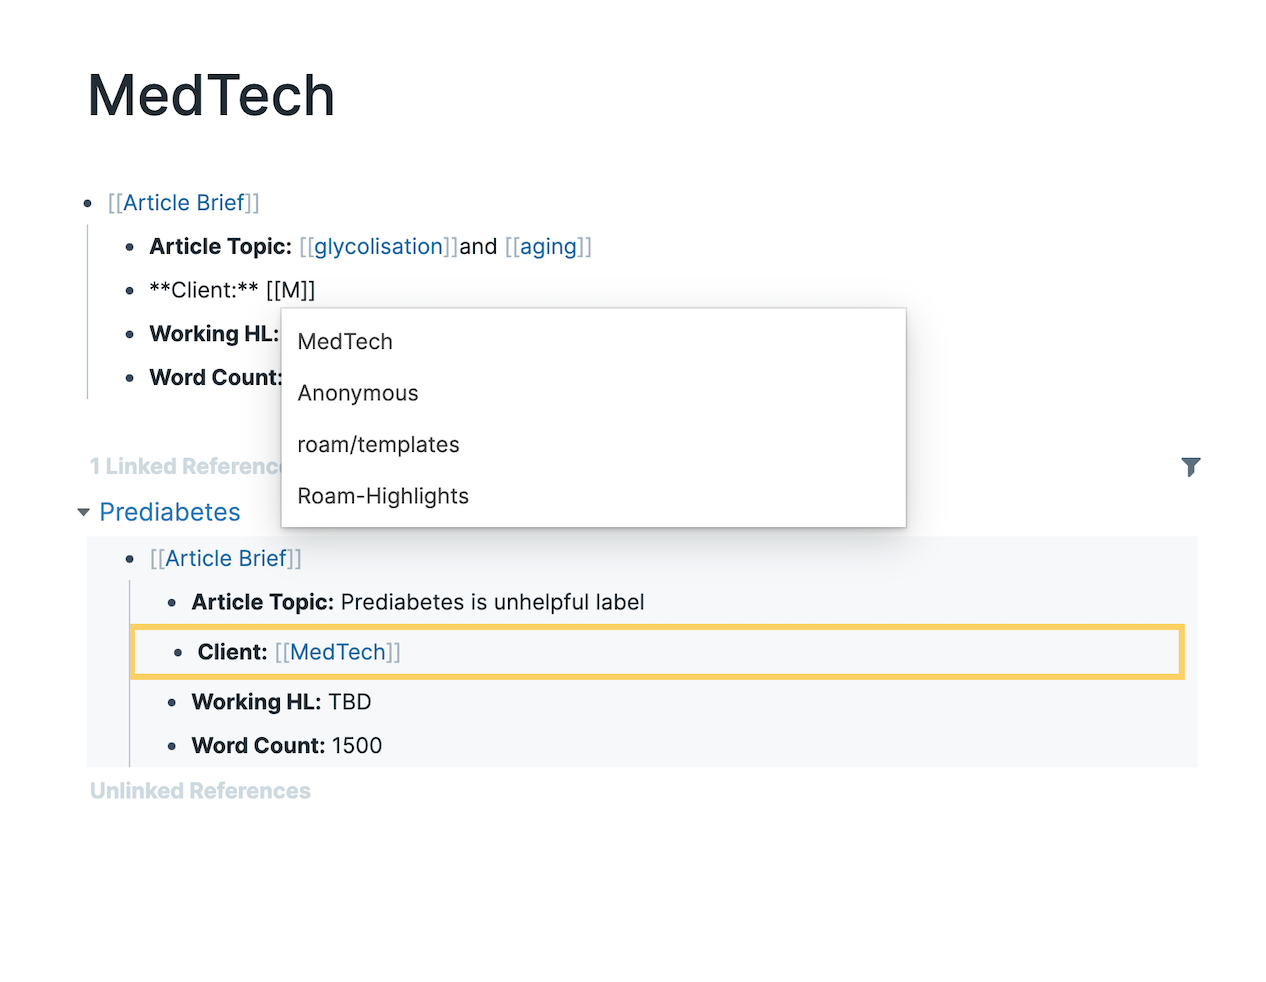Image resolution: width=1266 pixels, height=982 pixels.
Task: Click the Unlinked References heading
Action: (200, 791)
